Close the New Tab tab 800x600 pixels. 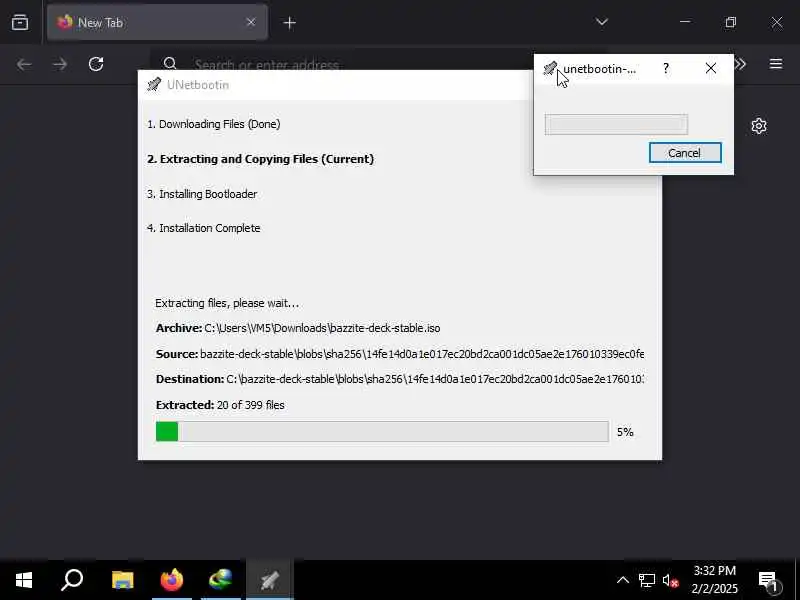tap(251, 22)
